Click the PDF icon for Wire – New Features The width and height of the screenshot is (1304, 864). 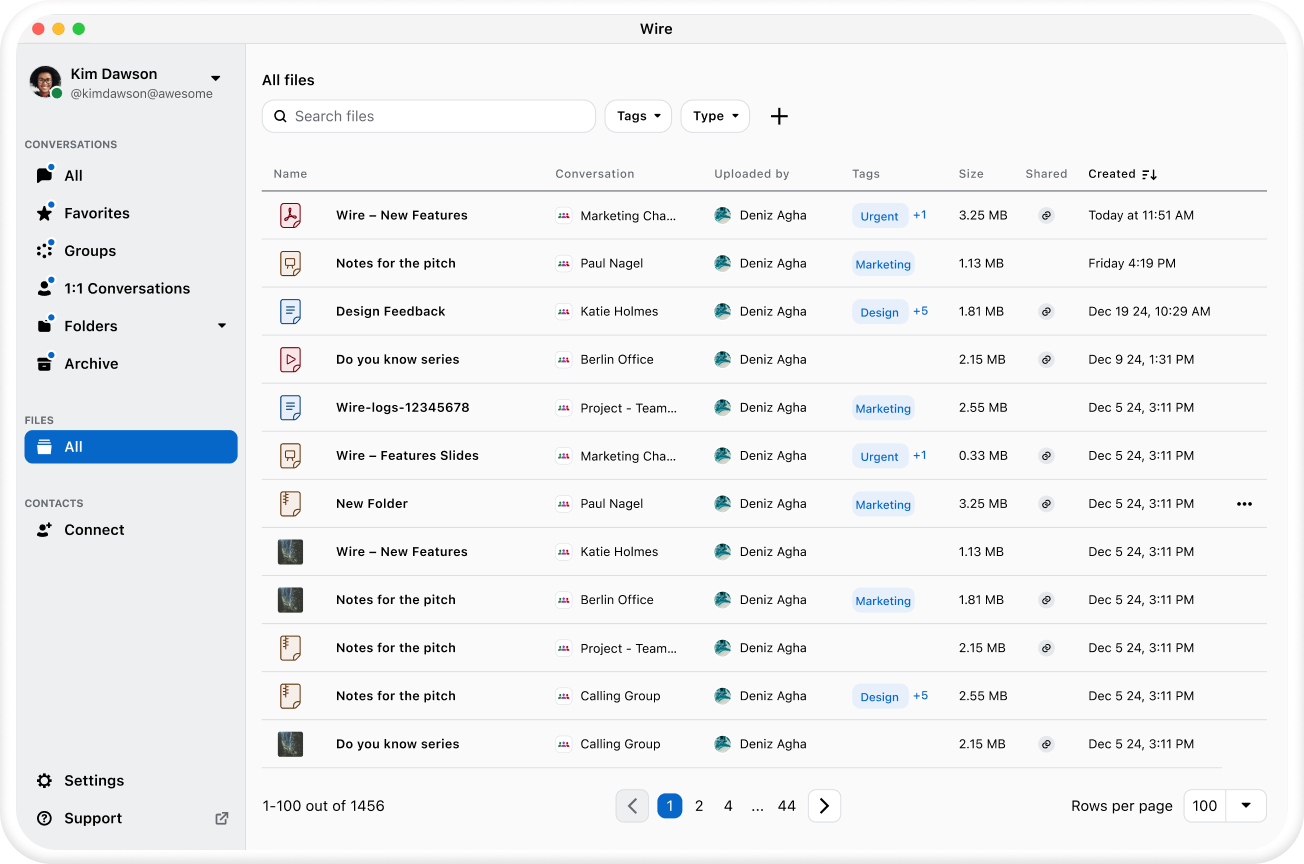point(290,215)
